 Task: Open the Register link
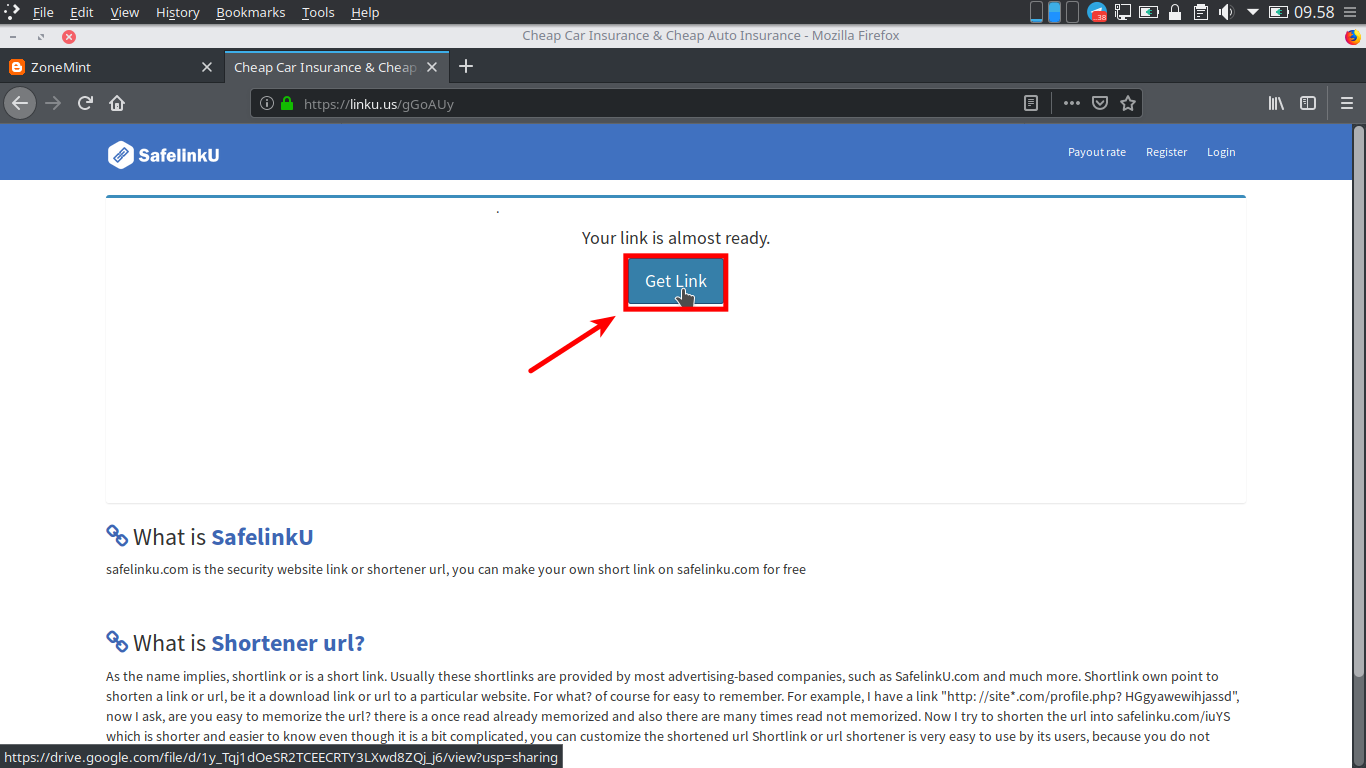(x=1166, y=152)
